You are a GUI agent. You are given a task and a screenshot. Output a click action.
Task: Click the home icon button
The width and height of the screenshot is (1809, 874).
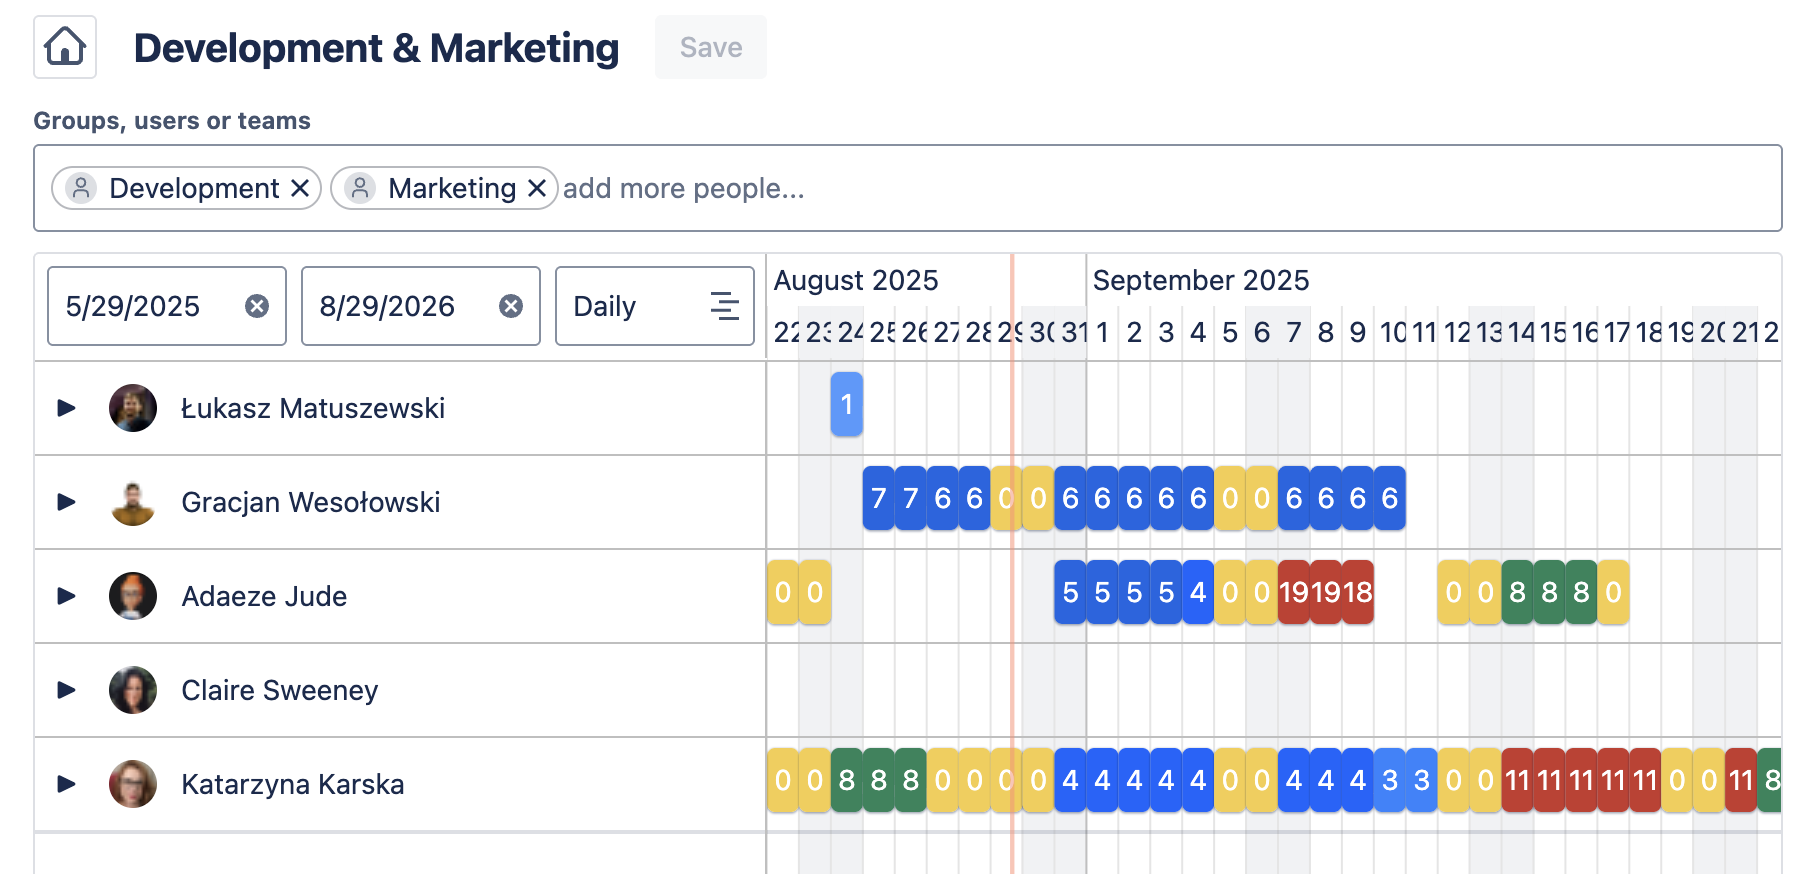click(x=65, y=47)
